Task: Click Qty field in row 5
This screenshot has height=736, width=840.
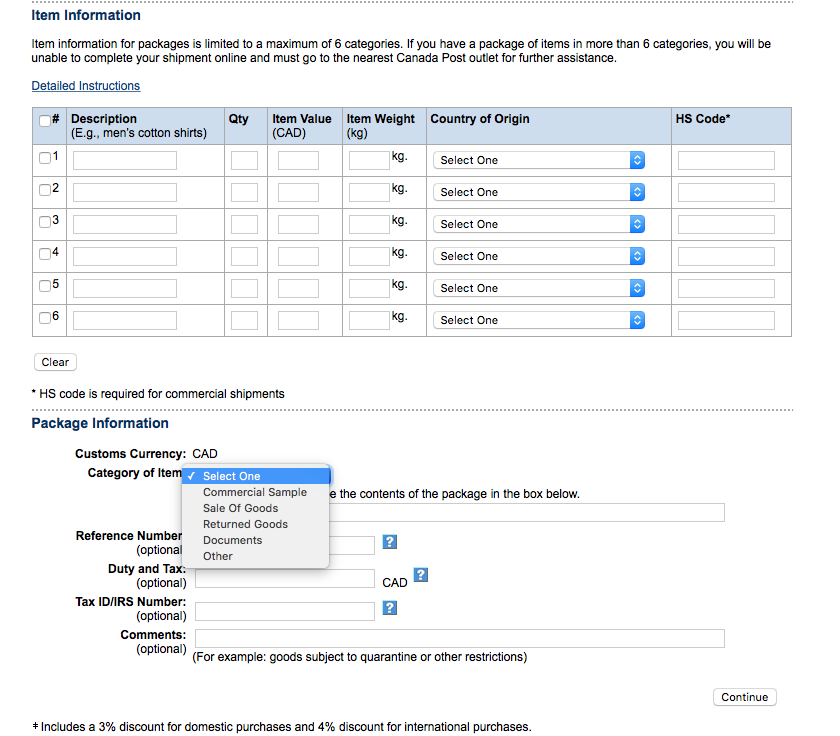Action: [x=244, y=288]
